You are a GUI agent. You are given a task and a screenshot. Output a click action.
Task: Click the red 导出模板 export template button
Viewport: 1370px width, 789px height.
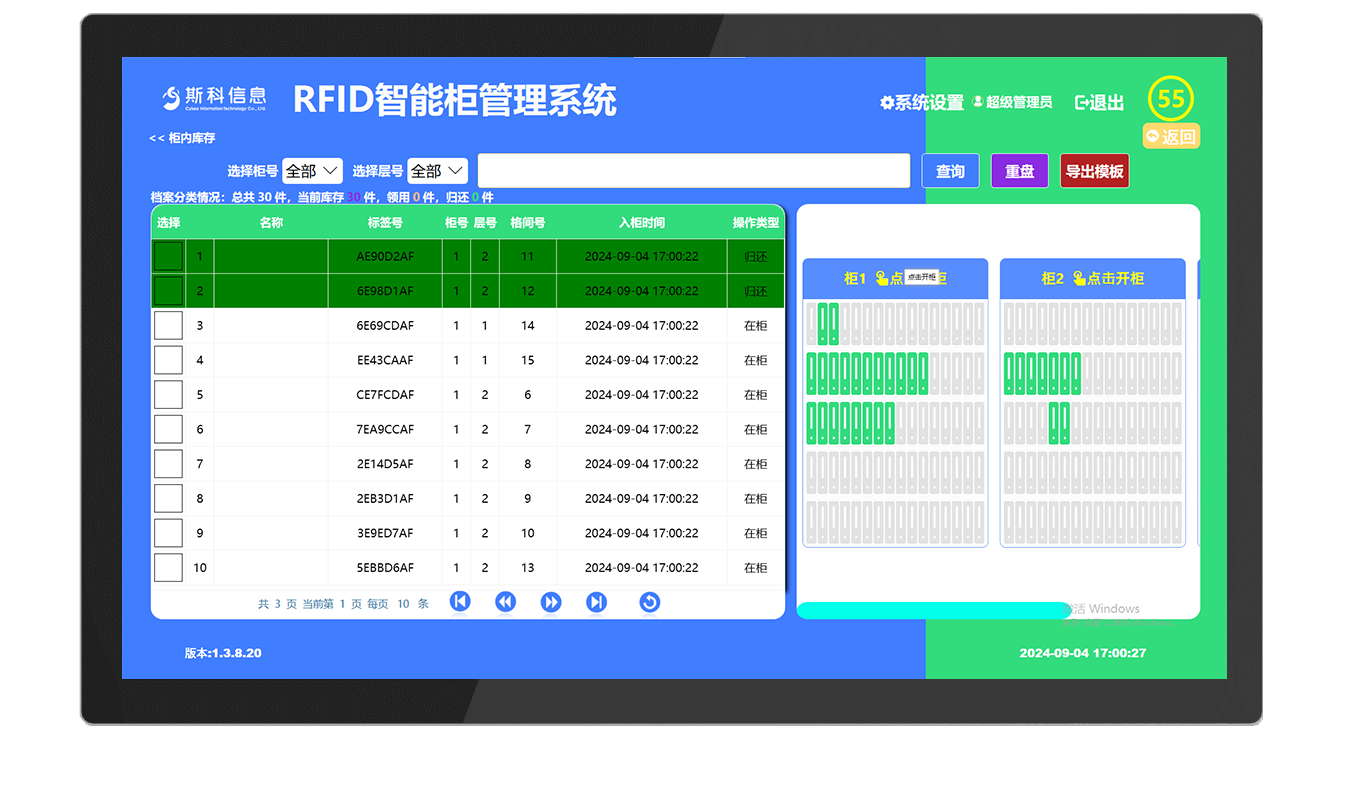[x=1094, y=170]
